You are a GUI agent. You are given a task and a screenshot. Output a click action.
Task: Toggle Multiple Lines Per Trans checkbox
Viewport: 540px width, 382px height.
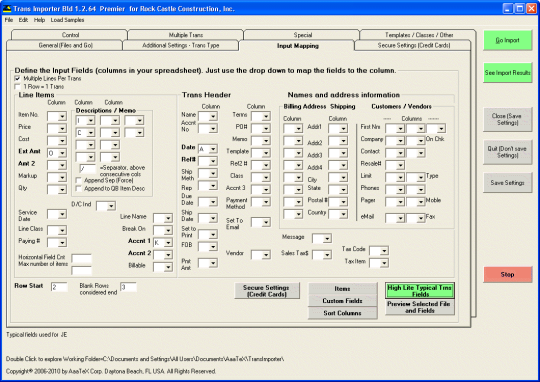[x=17, y=79]
